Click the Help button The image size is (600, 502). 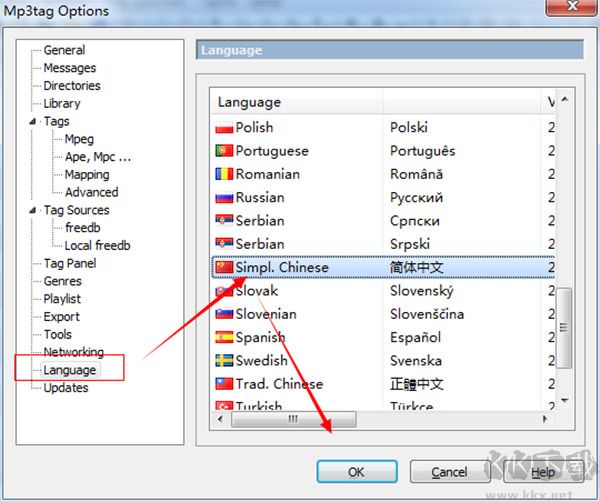point(543,472)
